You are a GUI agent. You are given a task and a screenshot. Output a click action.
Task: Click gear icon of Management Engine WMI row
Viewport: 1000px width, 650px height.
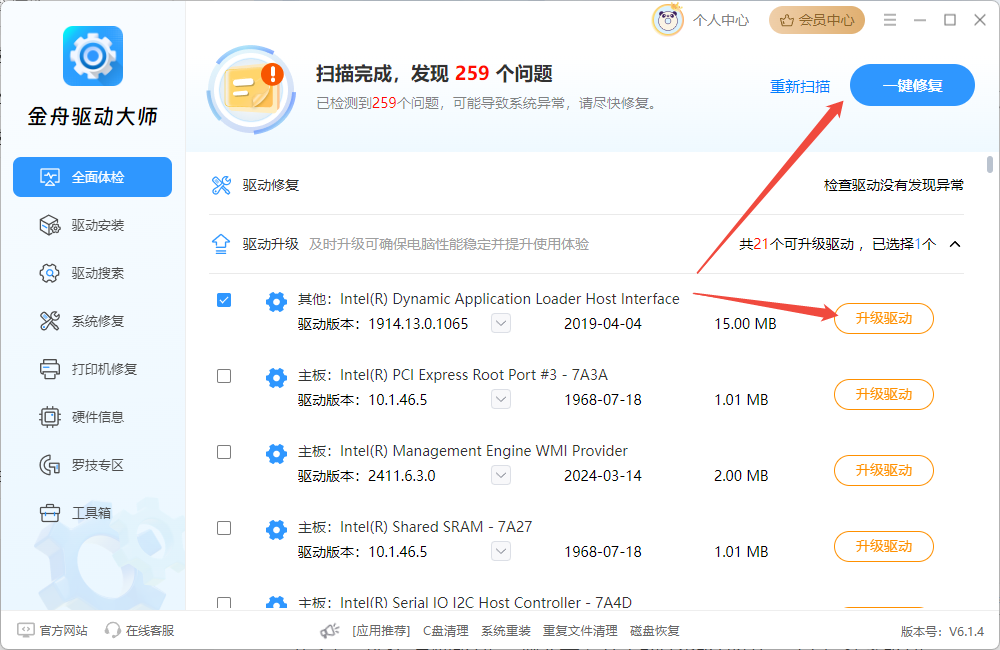click(276, 454)
